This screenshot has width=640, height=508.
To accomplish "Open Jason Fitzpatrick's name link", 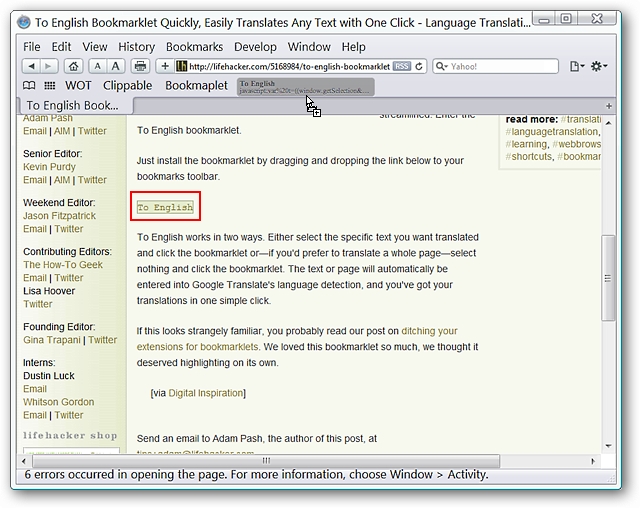I will pyautogui.click(x=59, y=216).
